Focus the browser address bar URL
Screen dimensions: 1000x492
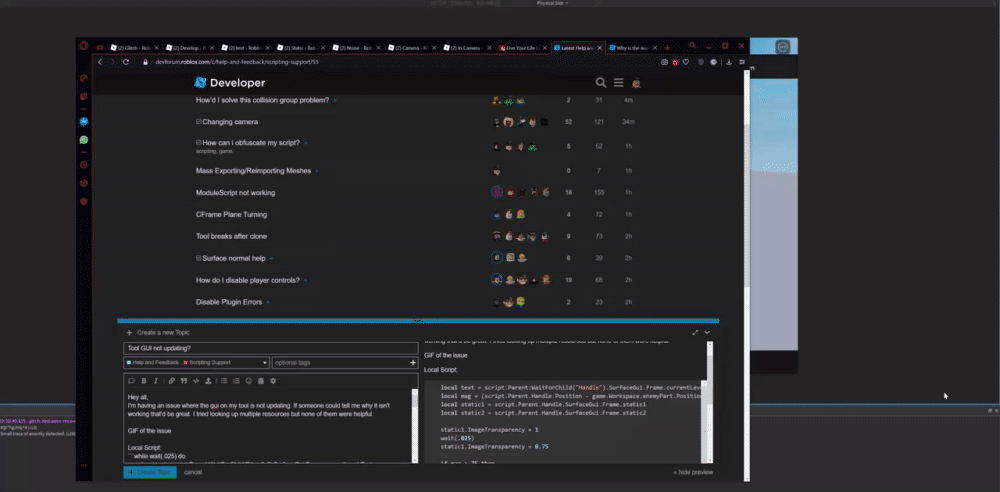(235, 62)
